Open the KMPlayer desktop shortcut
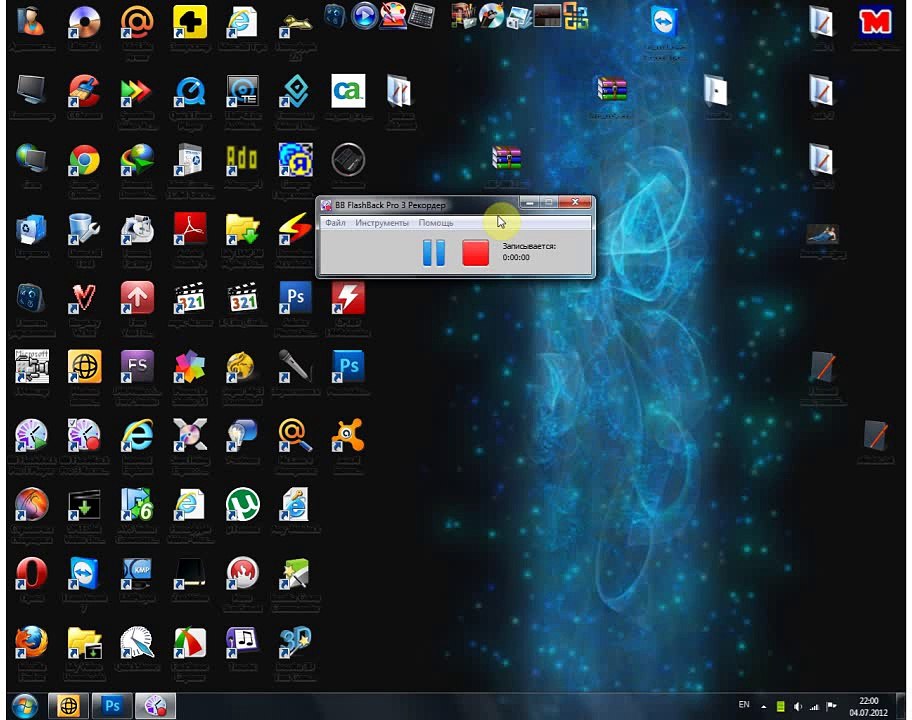 137,573
